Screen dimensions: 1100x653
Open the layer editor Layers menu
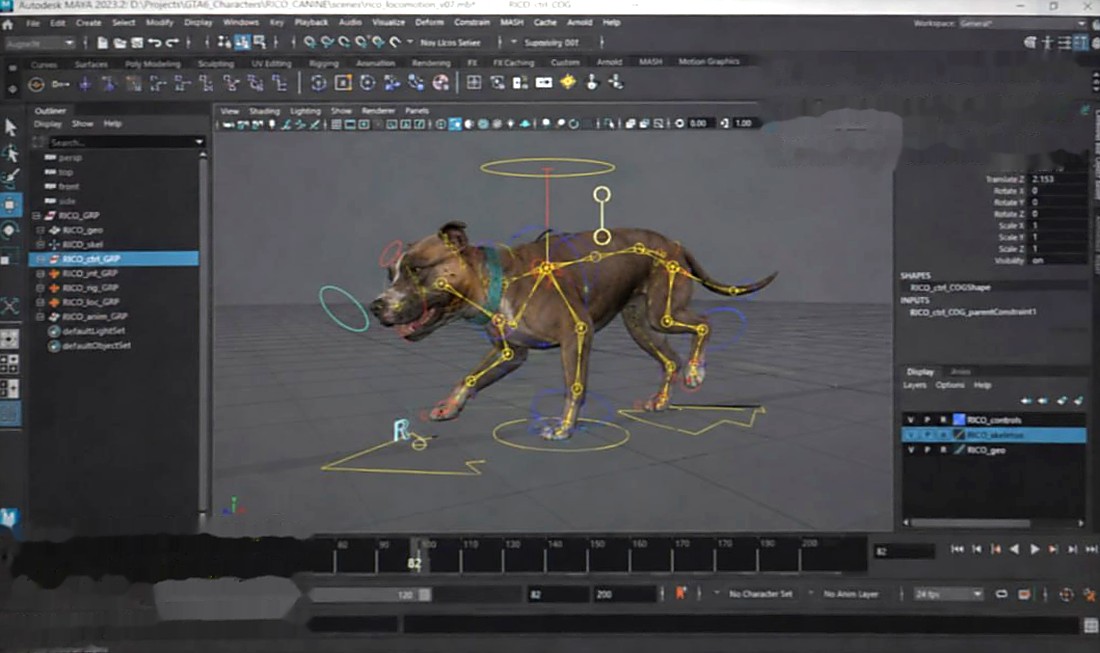(x=915, y=385)
